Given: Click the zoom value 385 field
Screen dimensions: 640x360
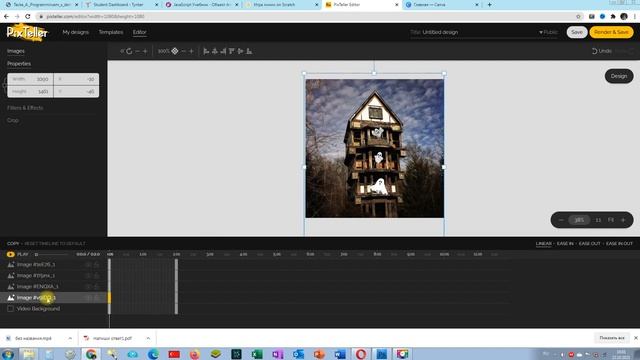Looking at the screenshot, I should (579, 220).
